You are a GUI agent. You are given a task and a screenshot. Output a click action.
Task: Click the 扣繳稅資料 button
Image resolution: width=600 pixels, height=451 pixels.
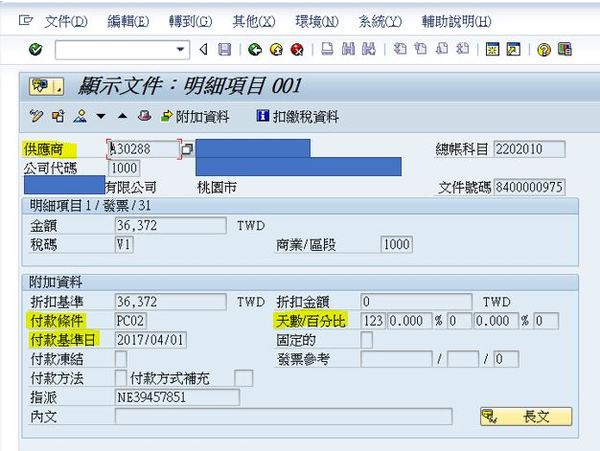point(298,117)
